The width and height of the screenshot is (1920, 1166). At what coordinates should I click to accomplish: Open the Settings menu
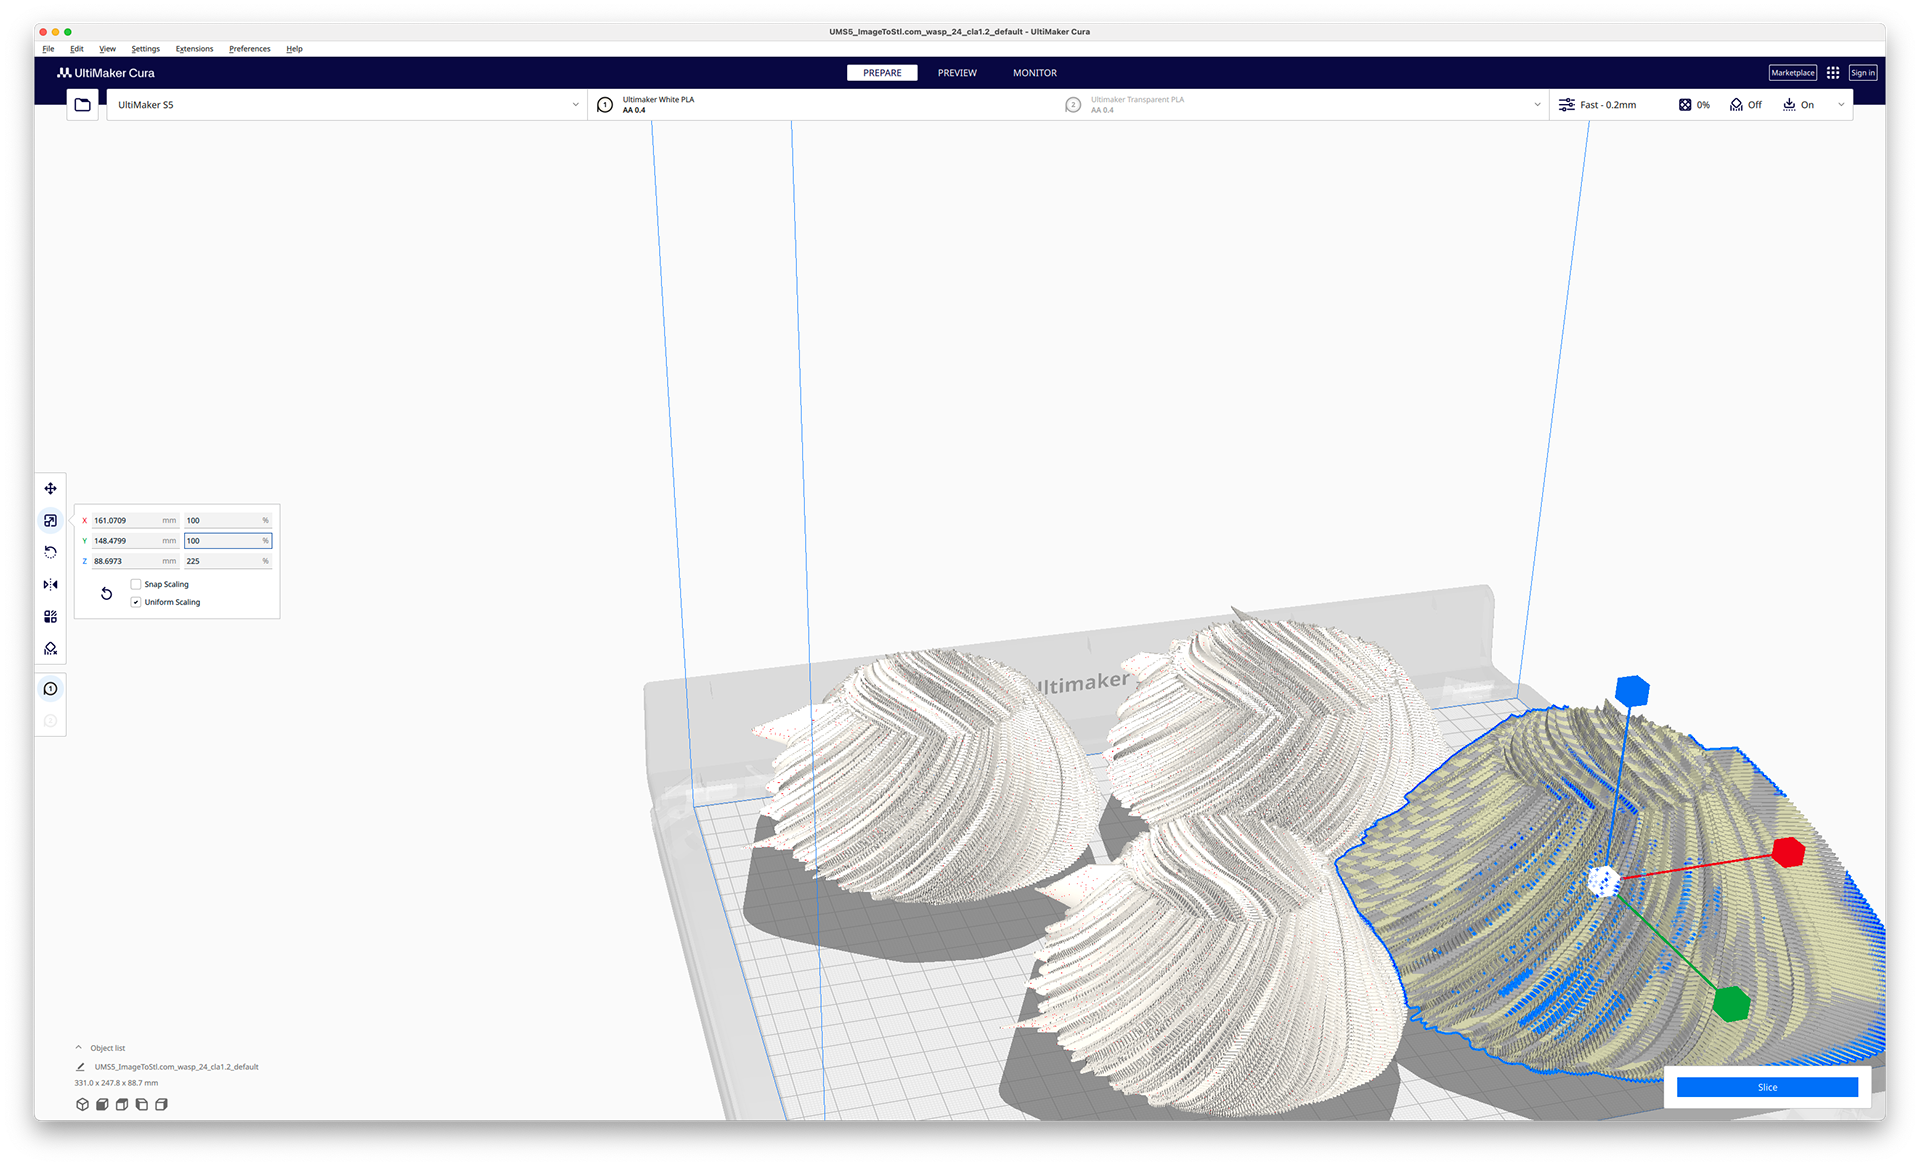click(145, 49)
